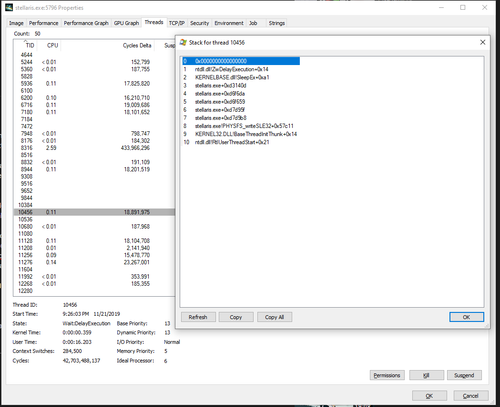500x407 pixels.
Task: Click OK in the Properties window
Action: click(x=429, y=396)
